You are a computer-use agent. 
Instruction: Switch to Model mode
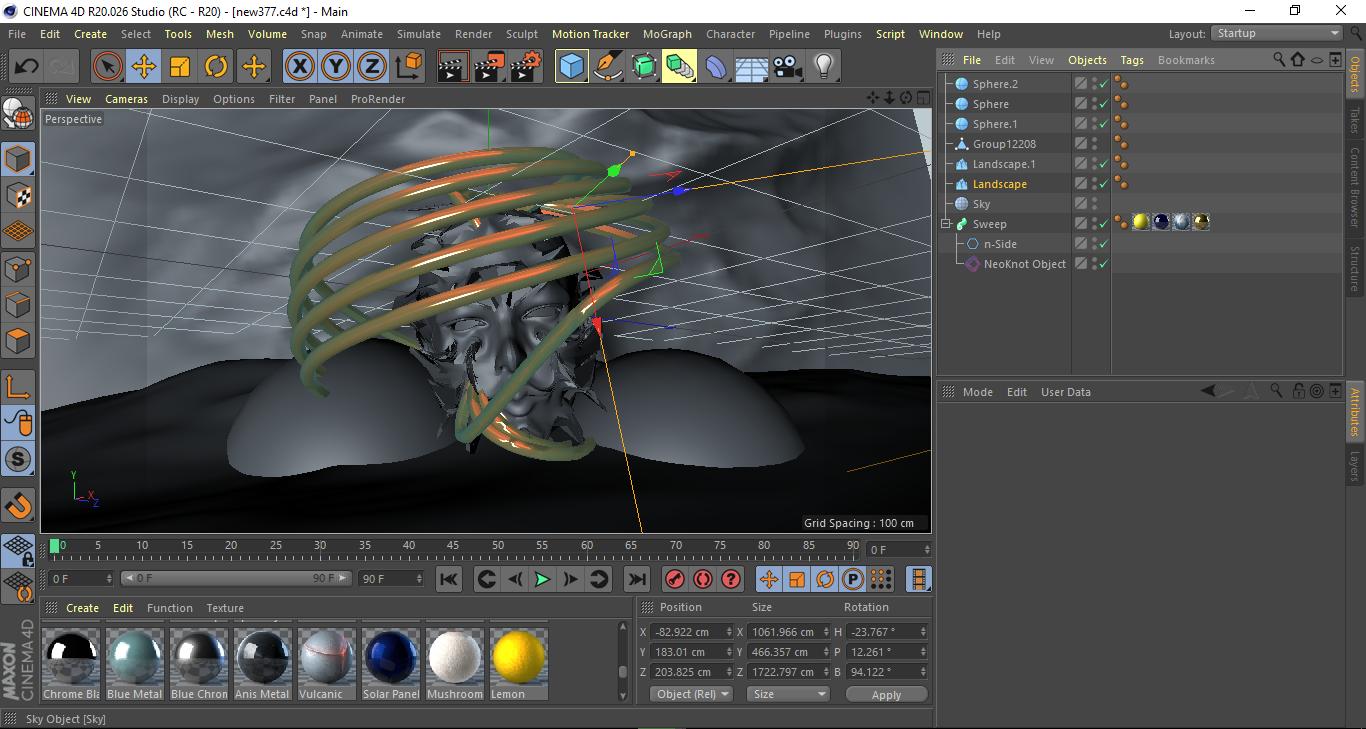click(18, 159)
